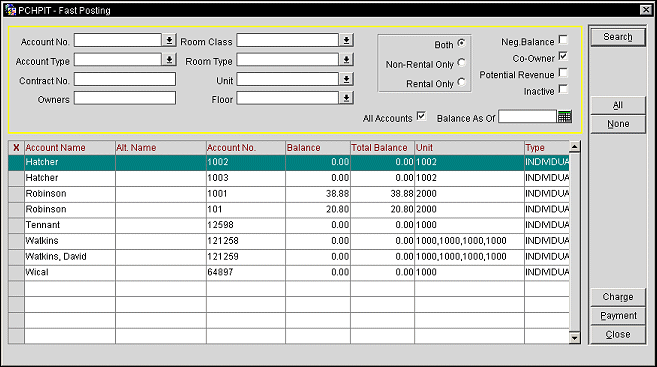Image resolution: width=657 pixels, height=367 pixels.
Task: Select the Watkins row name cell
Action: pyautogui.click(x=70, y=241)
